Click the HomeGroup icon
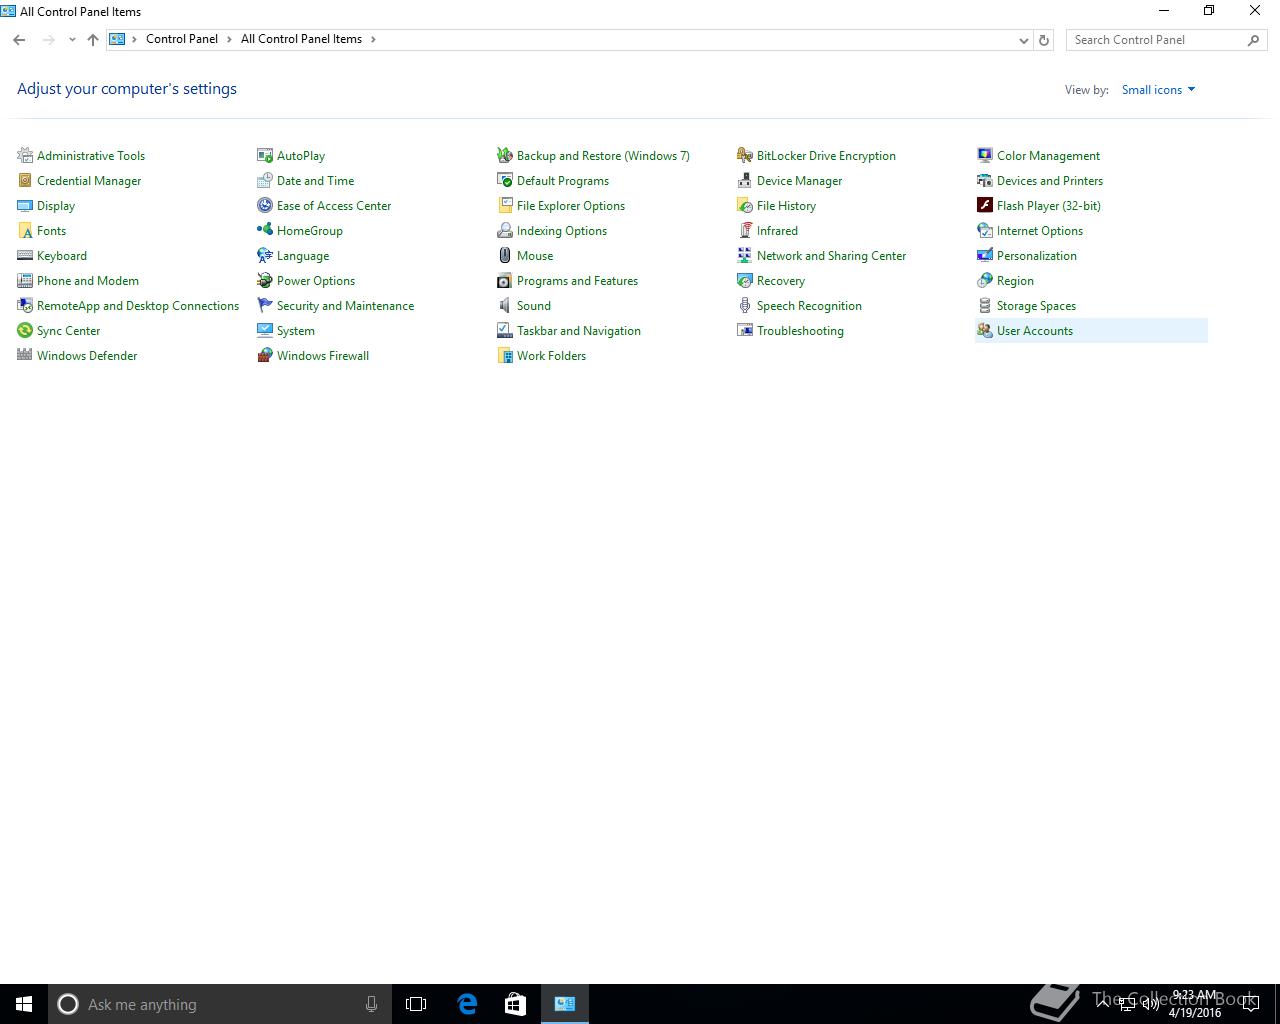Image resolution: width=1280 pixels, height=1024 pixels. click(x=265, y=230)
